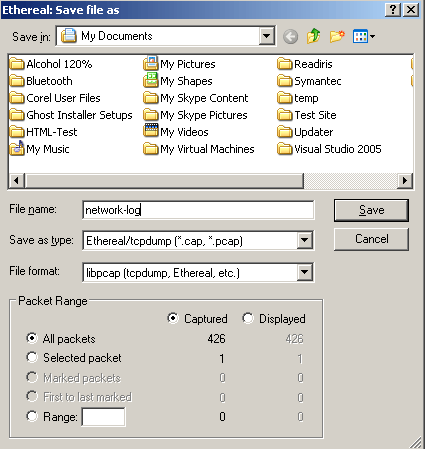Select the My Pictures folder icon
Screen dimensions: 425x449
click(x=151, y=63)
